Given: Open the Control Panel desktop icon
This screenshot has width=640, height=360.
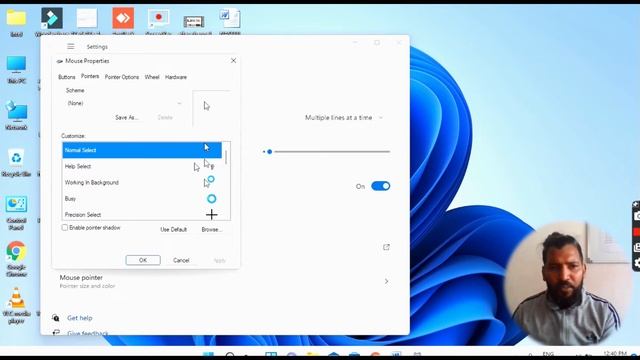Looking at the screenshot, I should (x=16, y=213).
